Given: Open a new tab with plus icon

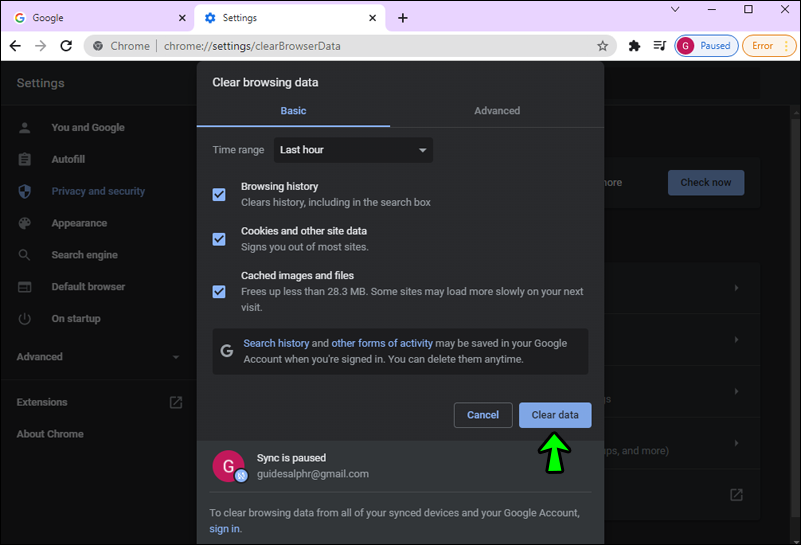Looking at the screenshot, I should tap(403, 18).
